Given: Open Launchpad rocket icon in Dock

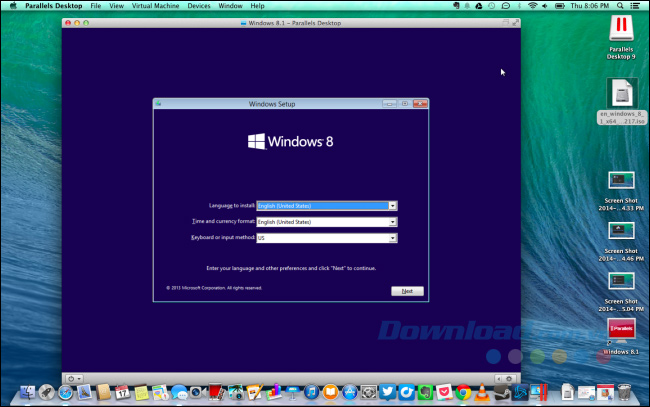Looking at the screenshot, I should [x=46, y=392].
